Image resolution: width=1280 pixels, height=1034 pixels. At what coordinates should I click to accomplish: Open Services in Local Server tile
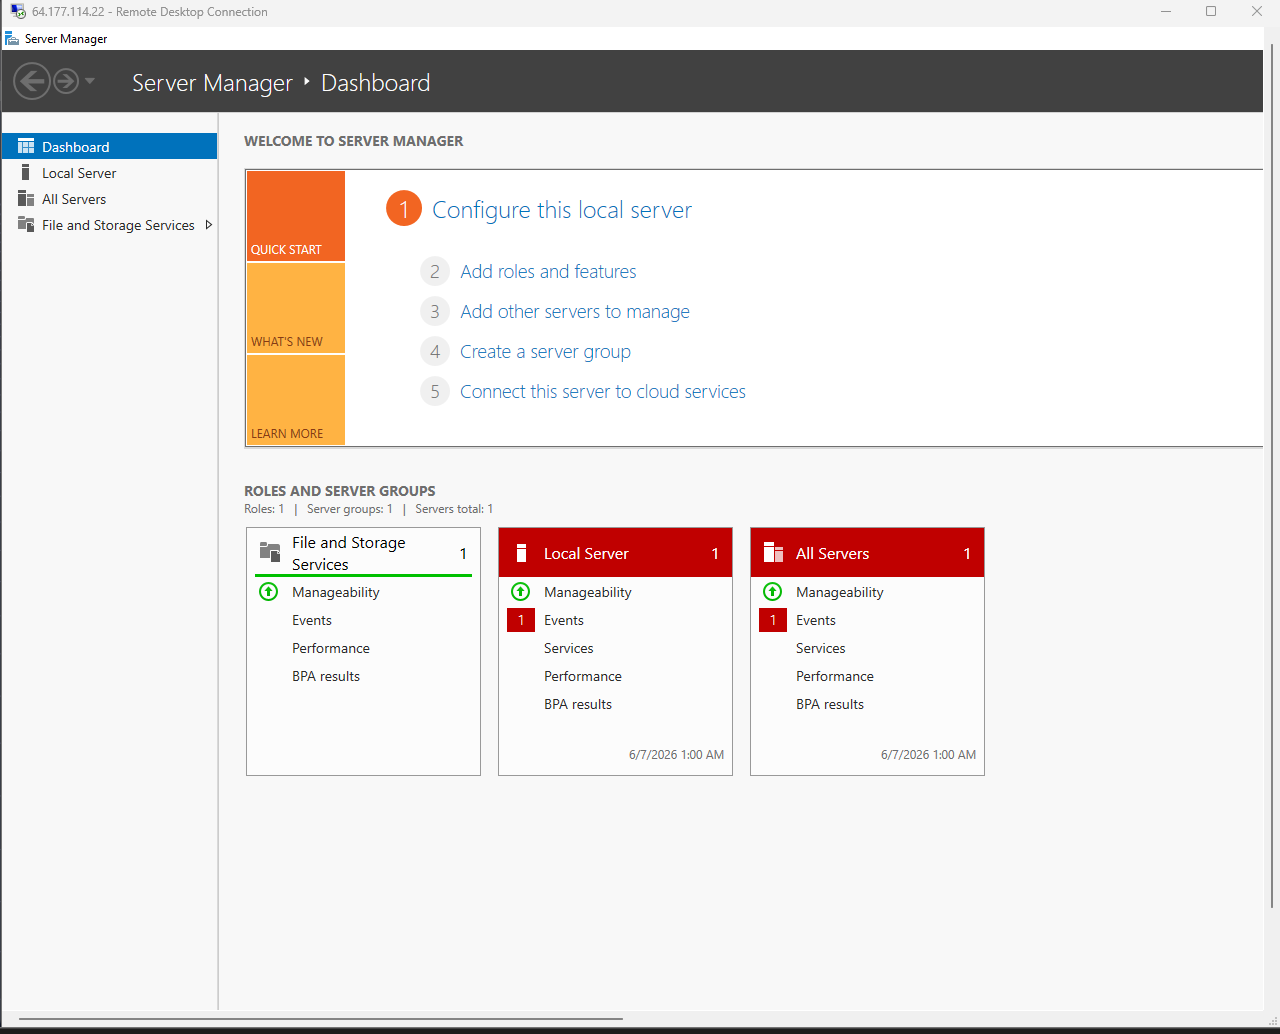click(569, 648)
